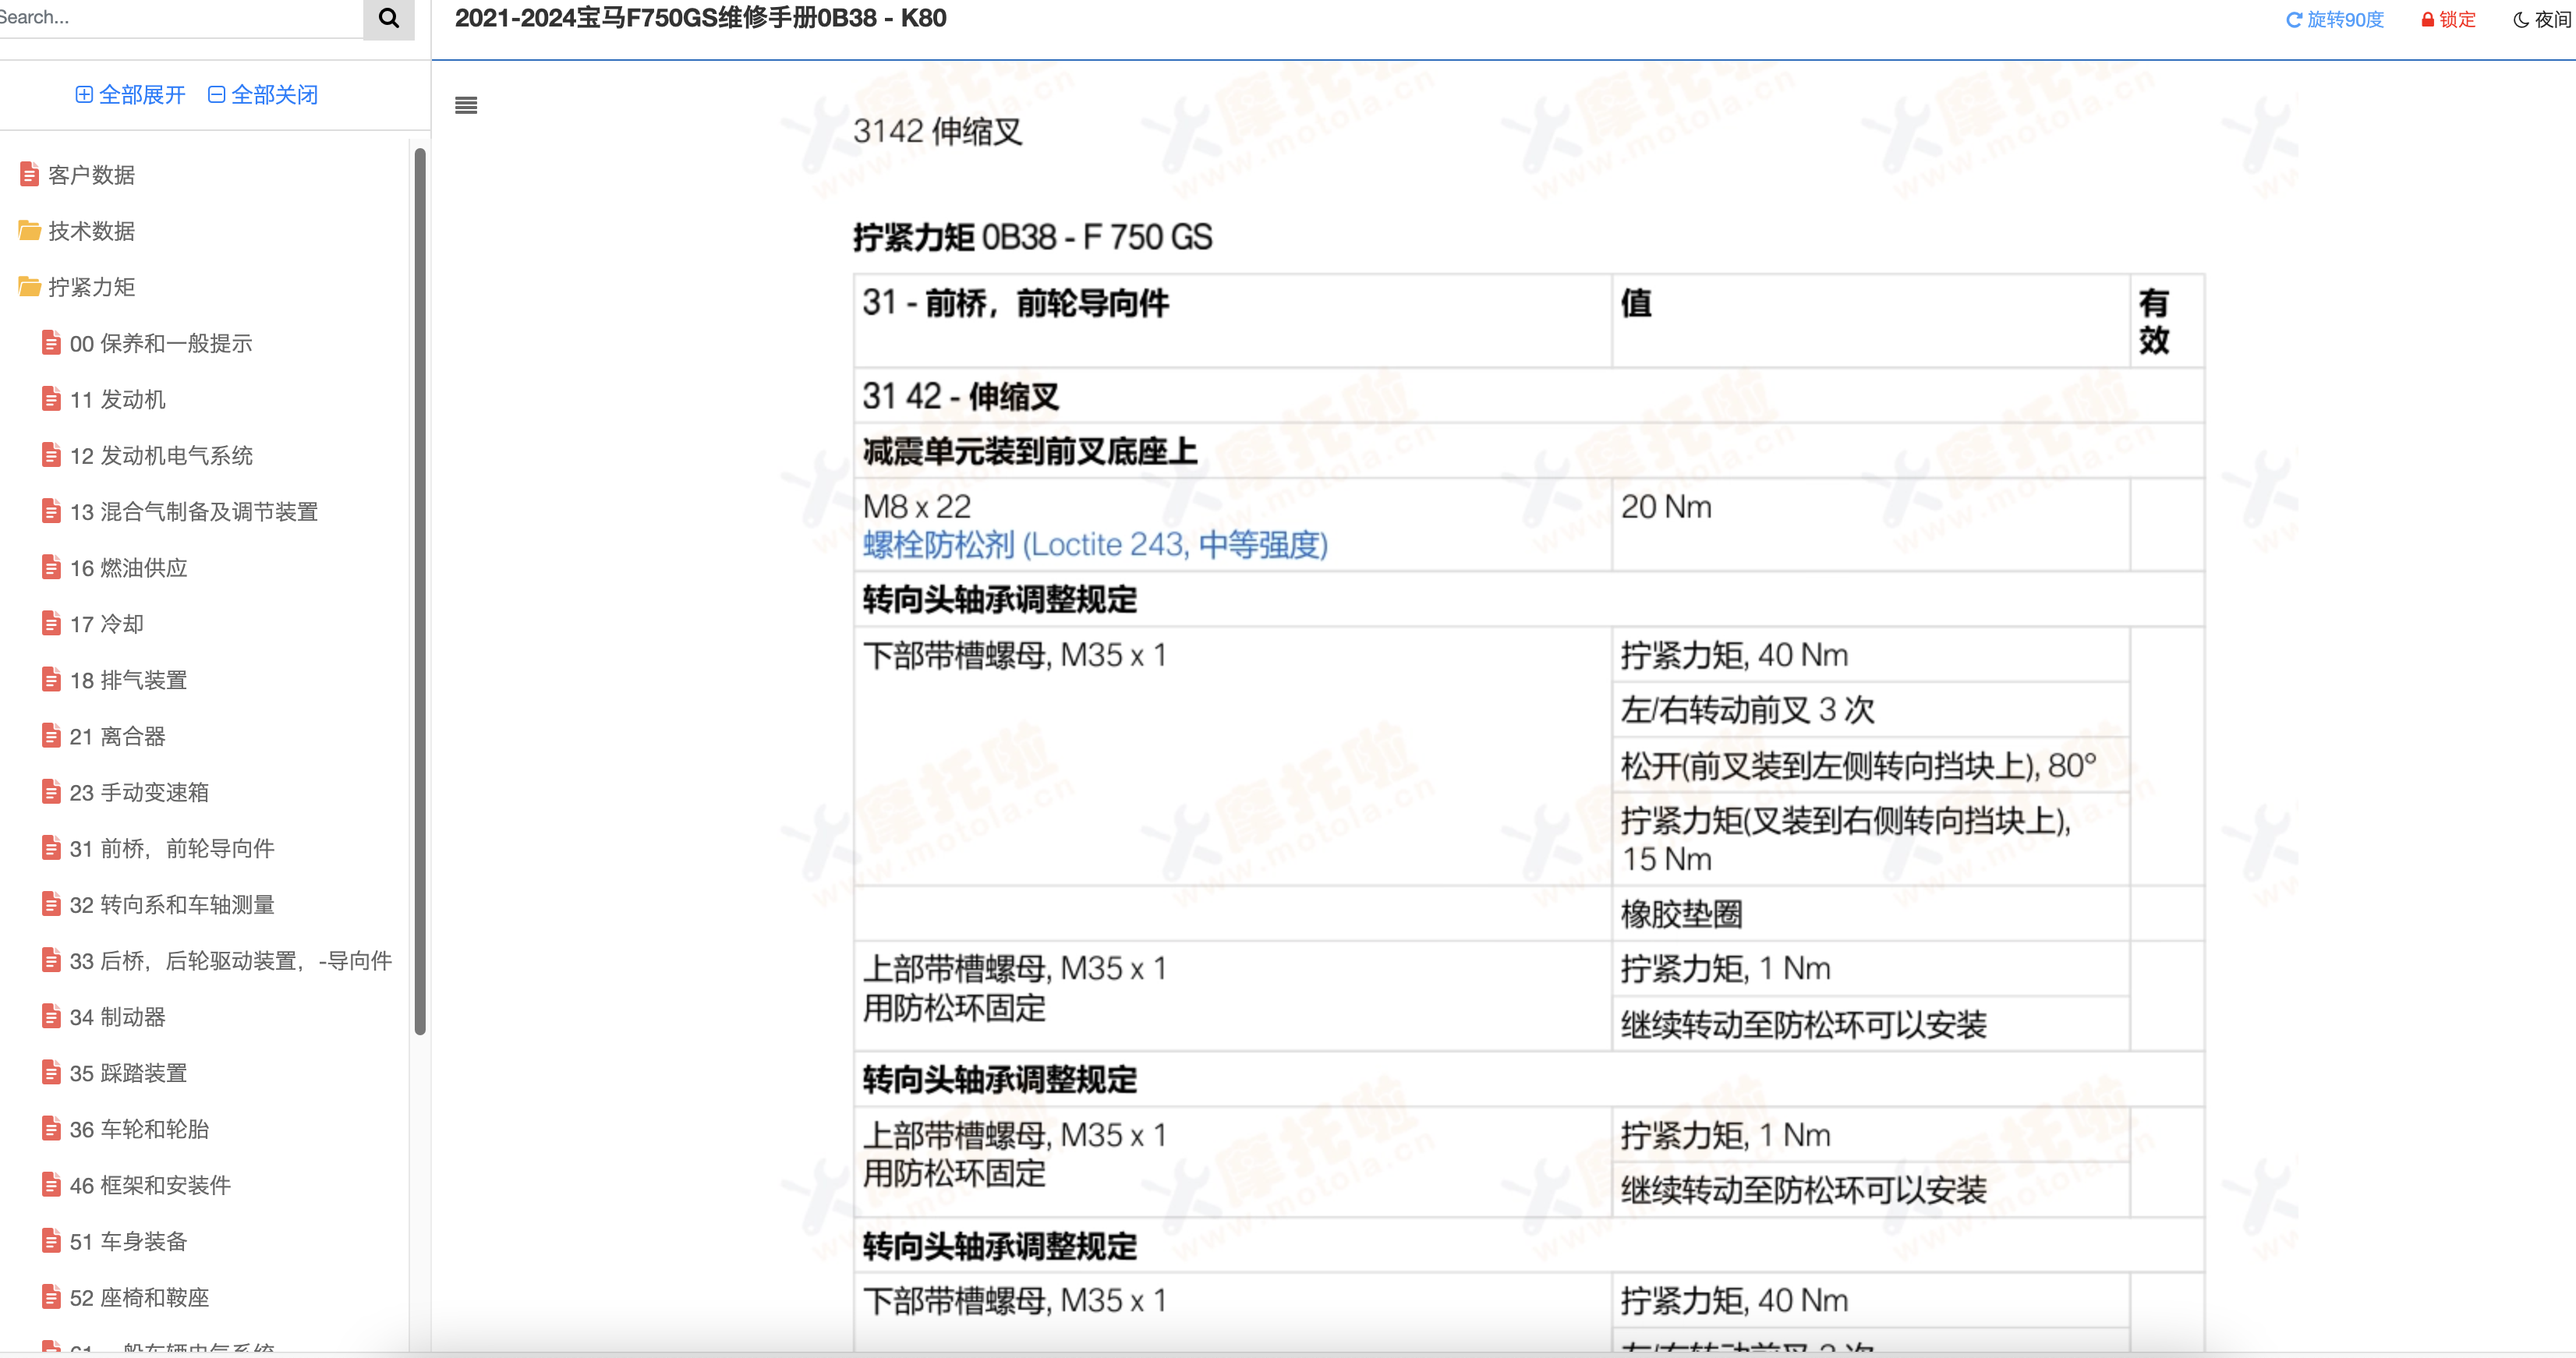Open 00 保养和一般提示 document

161,344
